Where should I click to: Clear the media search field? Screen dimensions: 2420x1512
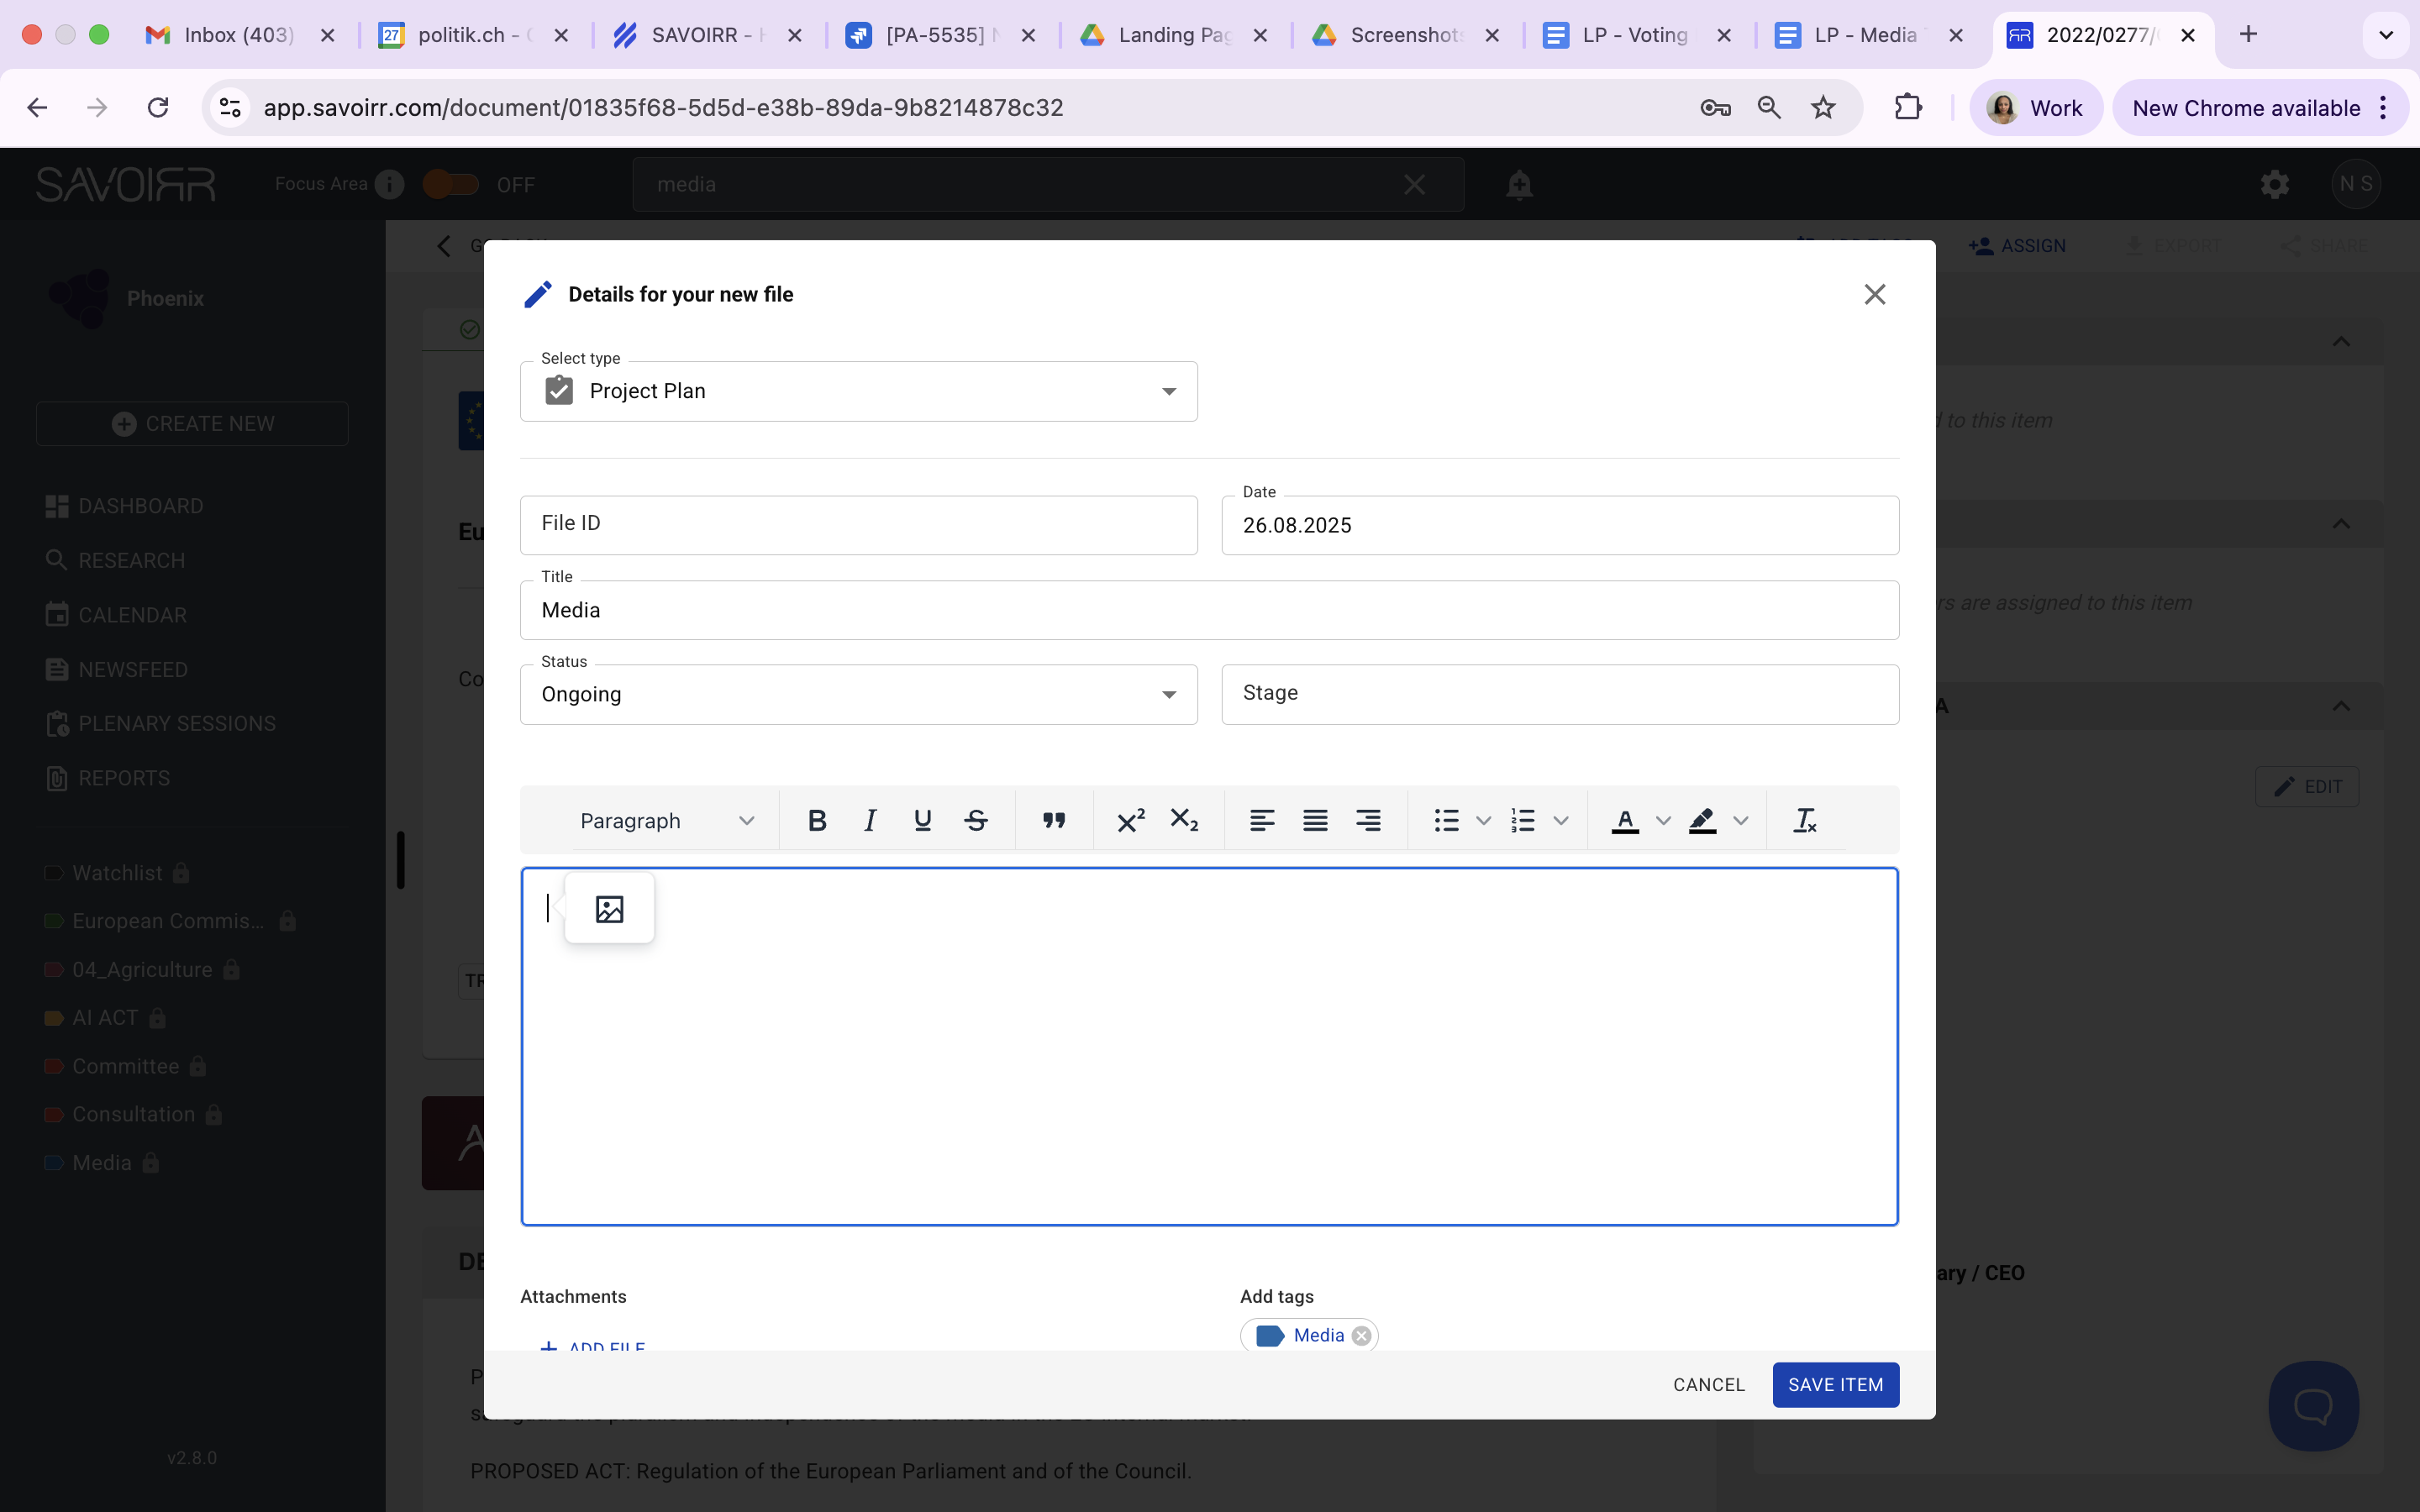point(1414,185)
